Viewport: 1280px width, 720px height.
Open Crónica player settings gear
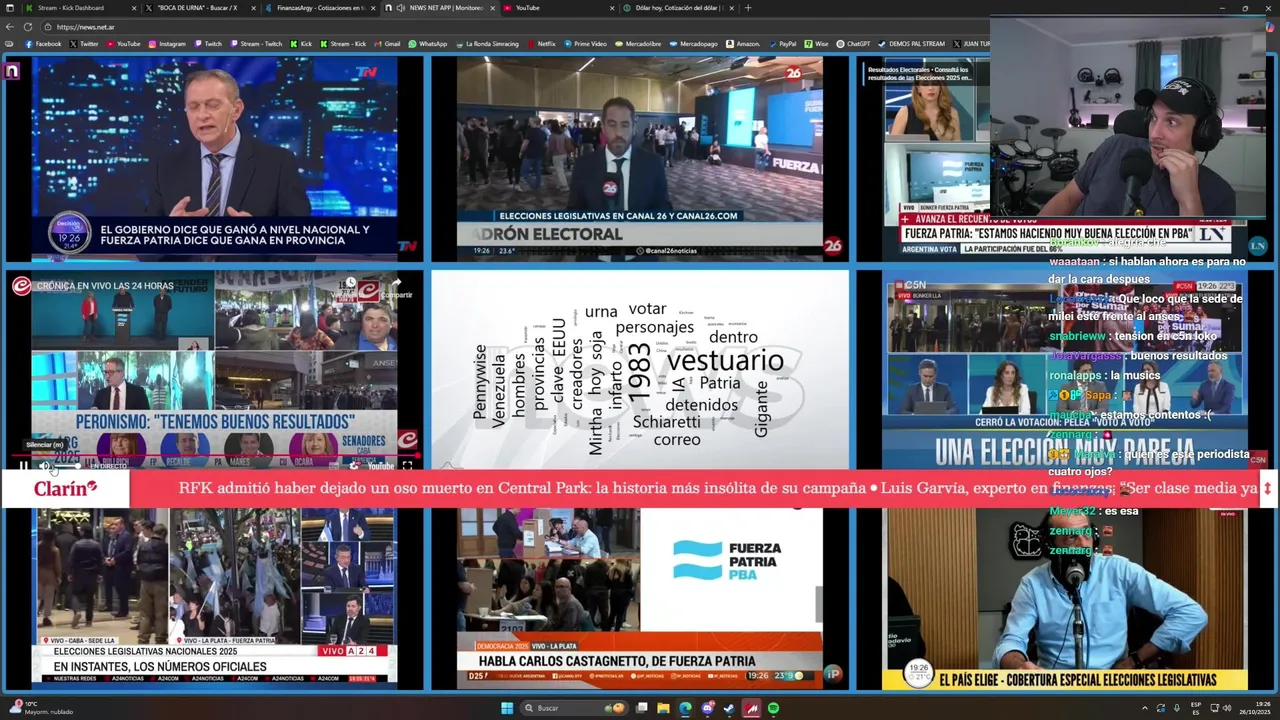(353, 465)
